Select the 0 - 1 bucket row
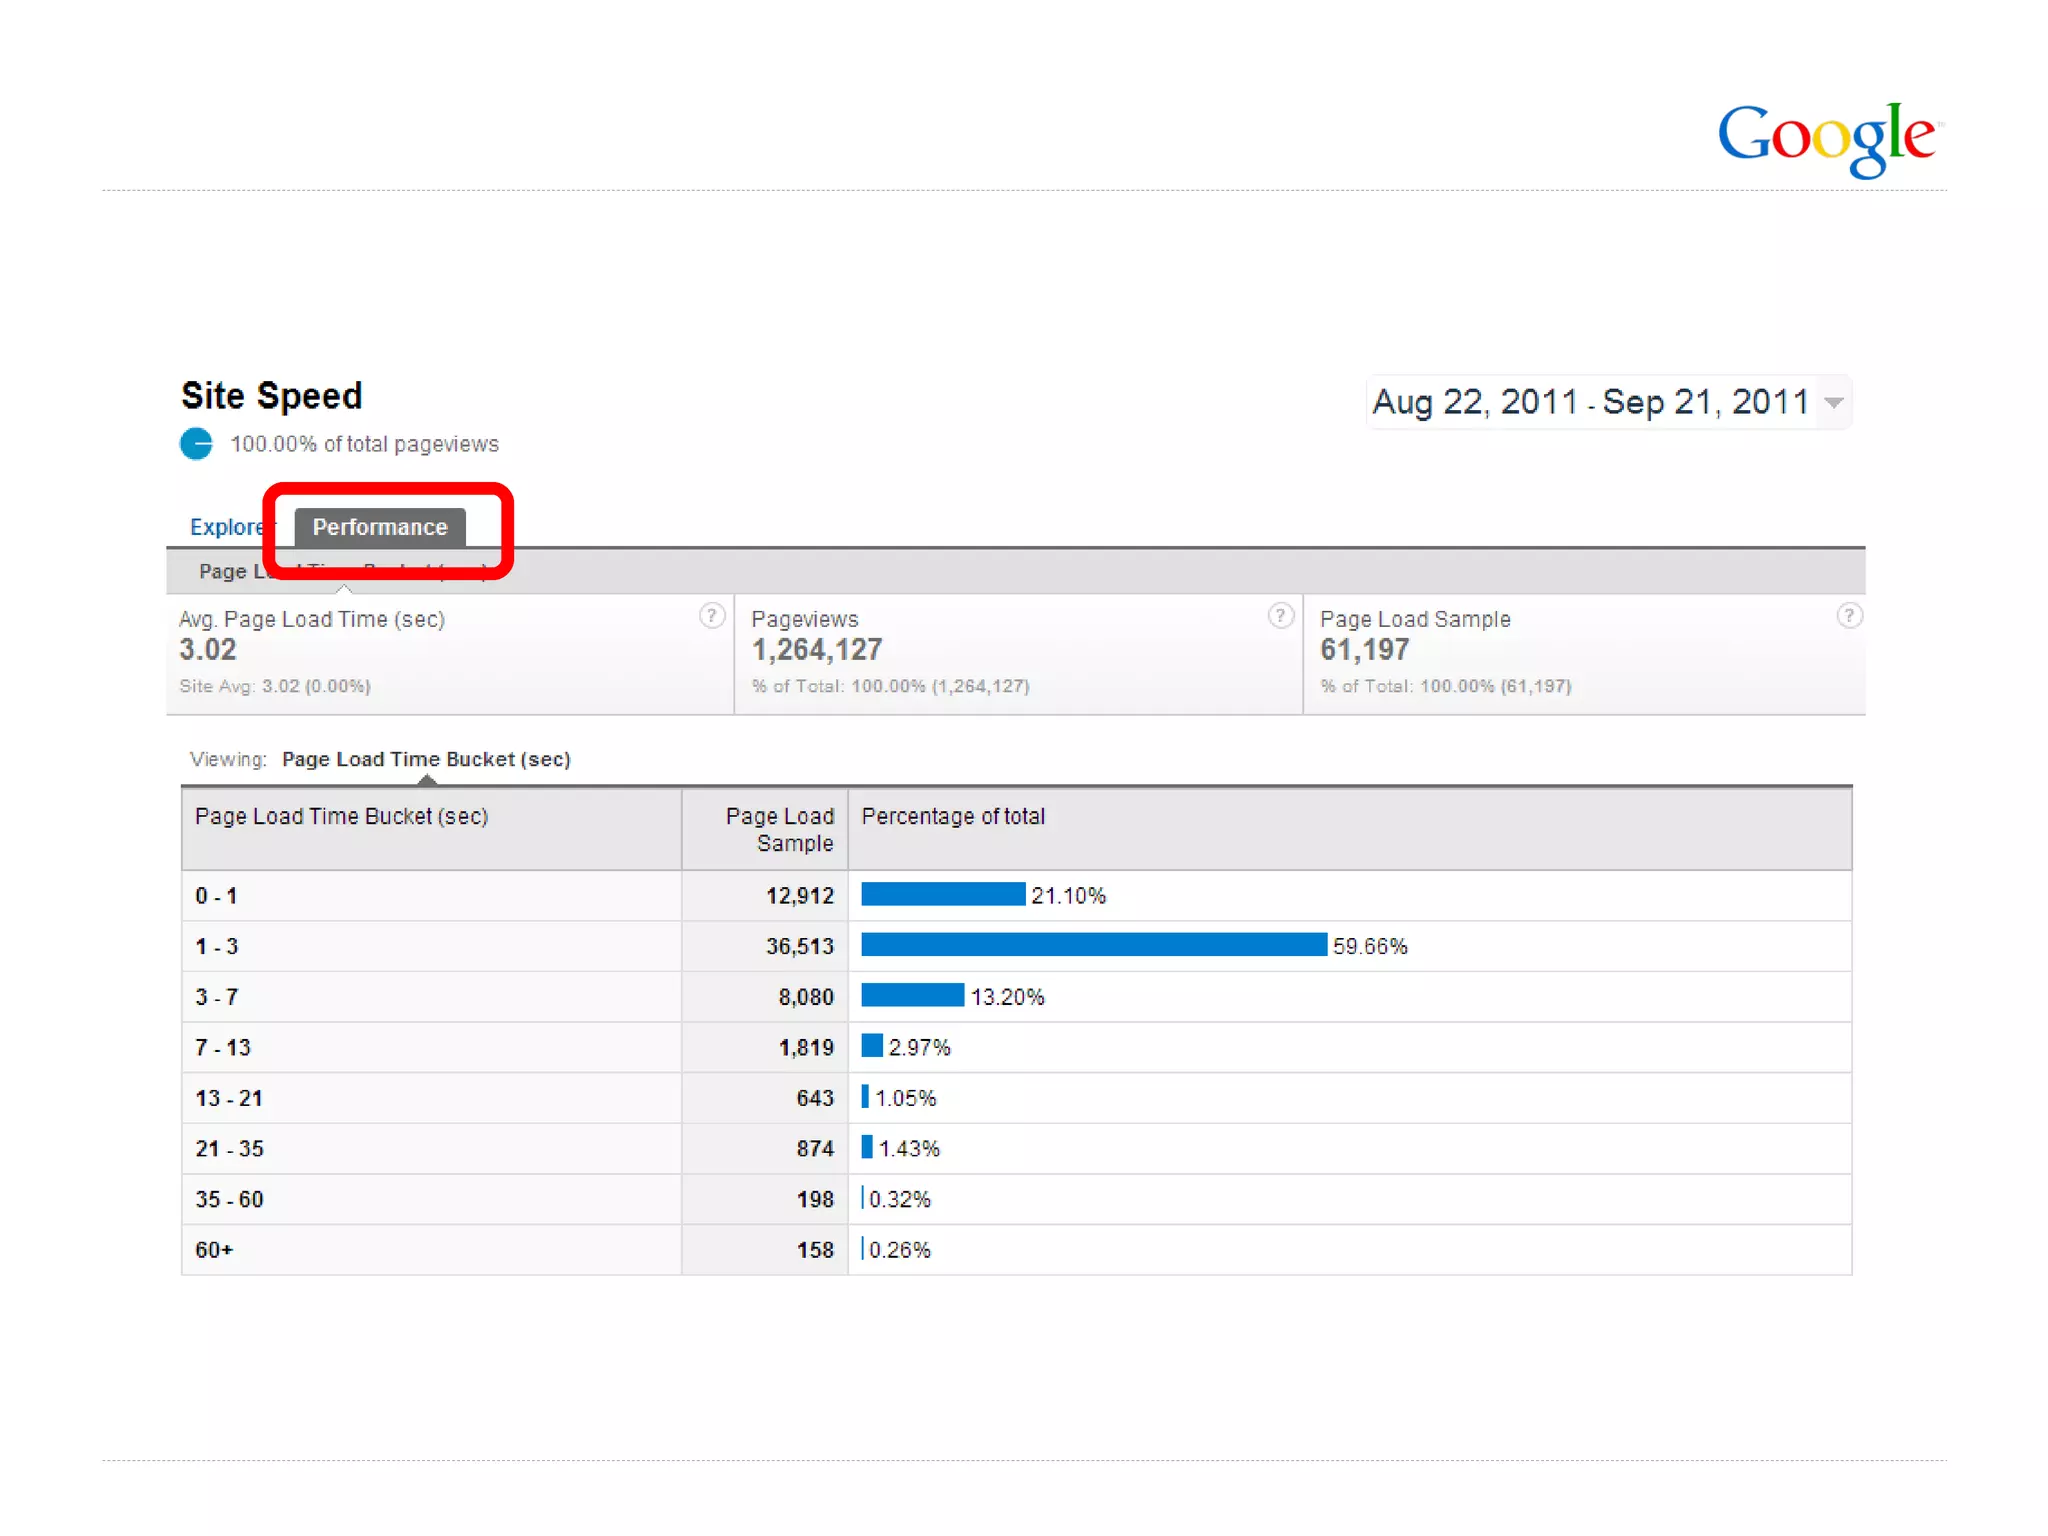Viewport: 2048px width, 1536px height. tap(216, 896)
